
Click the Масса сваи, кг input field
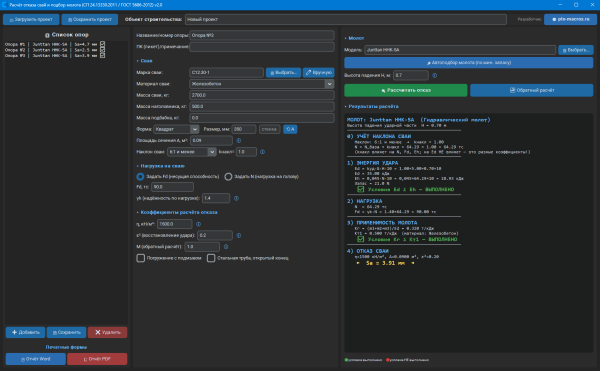(x=262, y=95)
